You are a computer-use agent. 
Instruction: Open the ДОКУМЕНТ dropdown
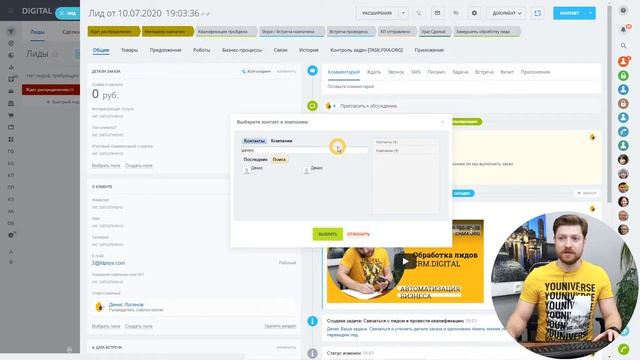(507, 13)
